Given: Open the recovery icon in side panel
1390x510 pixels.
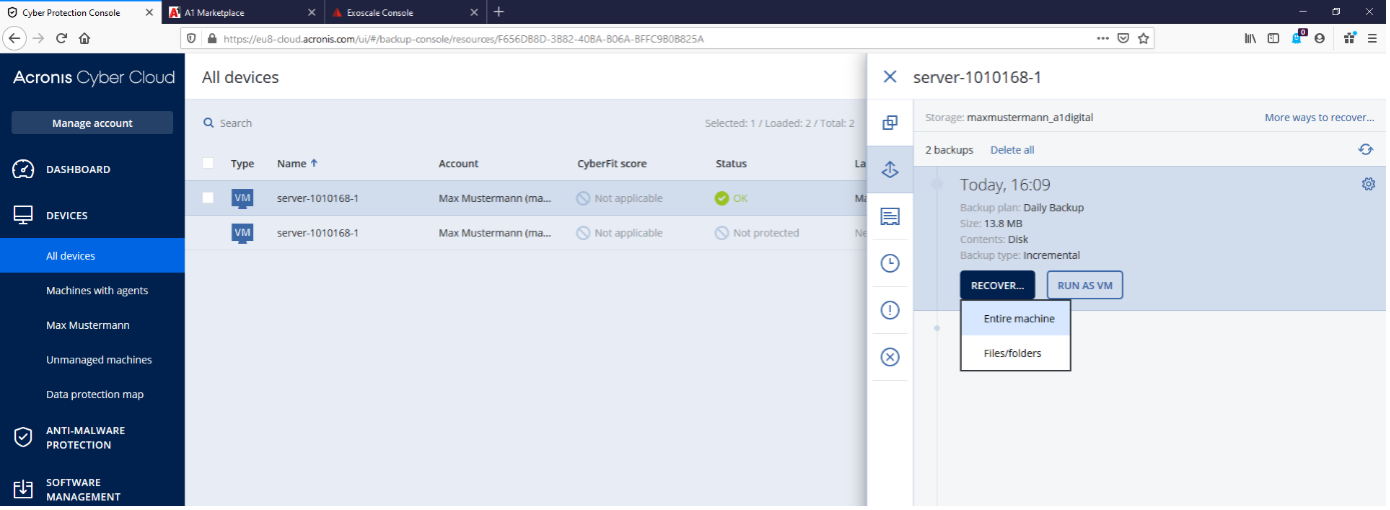Looking at the screenshot, I should [889, 170].
